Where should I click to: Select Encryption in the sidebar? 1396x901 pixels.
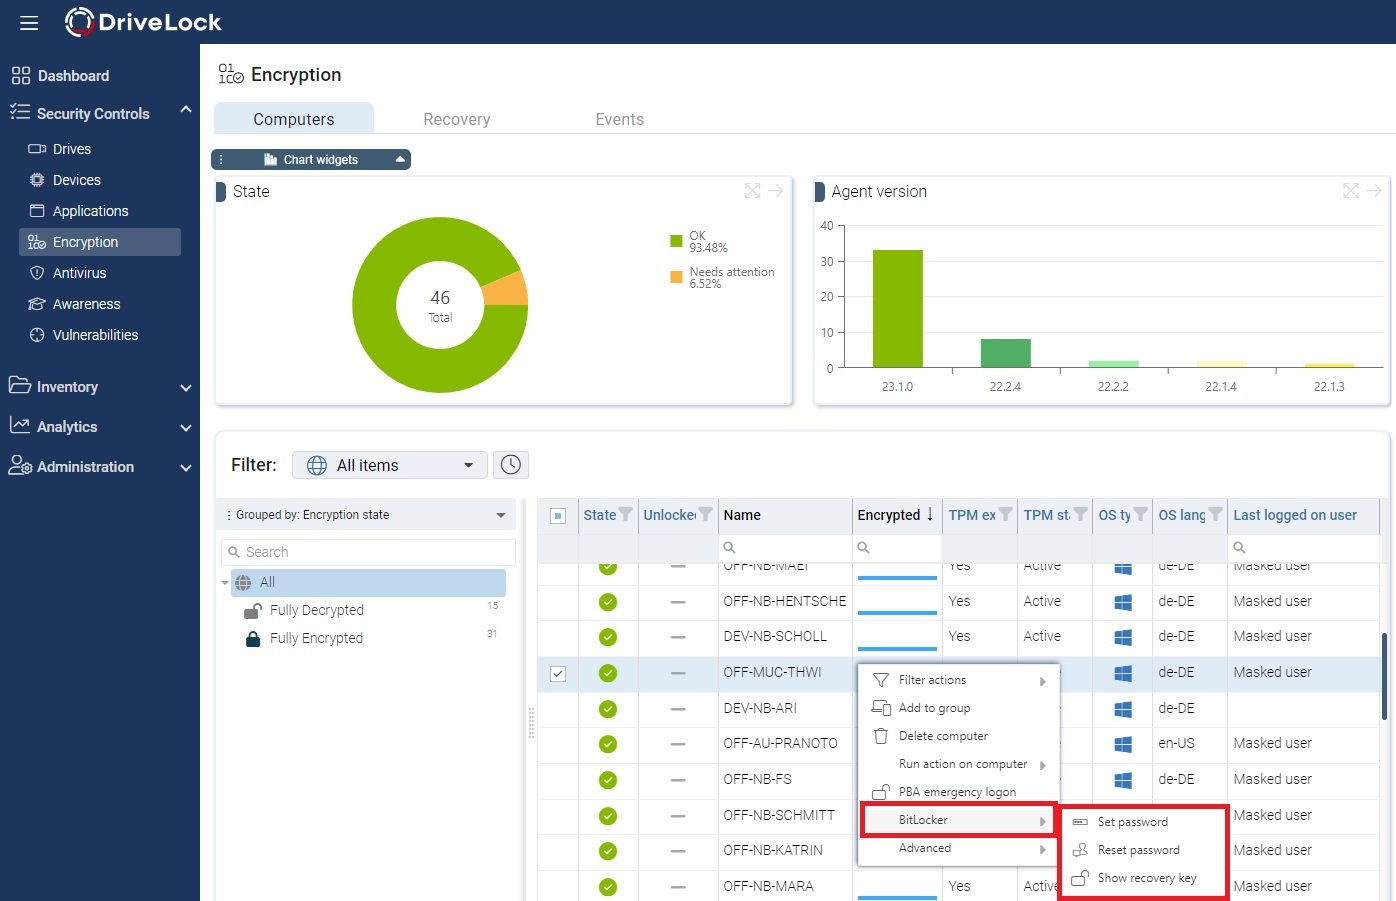pos(100,242)
